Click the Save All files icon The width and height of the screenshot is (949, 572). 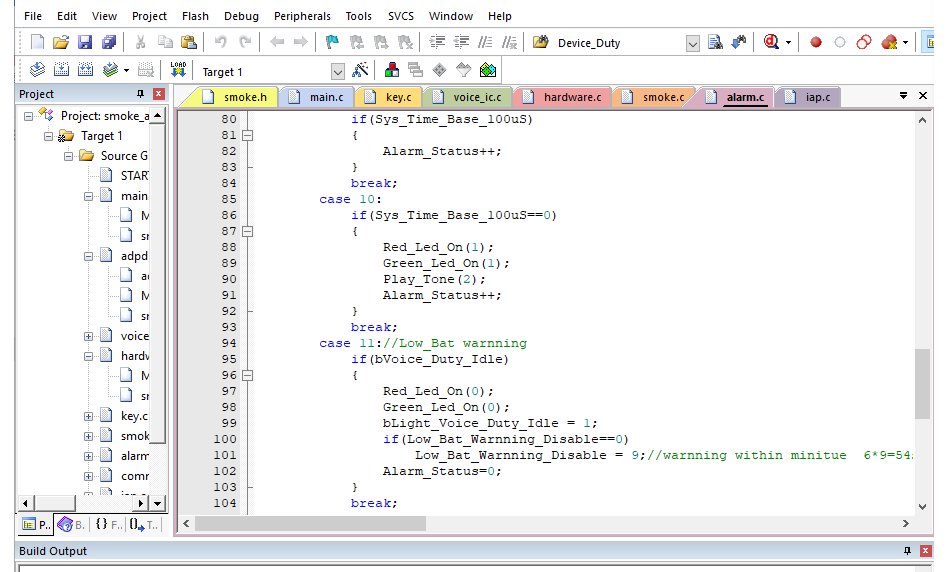(108, 42)
